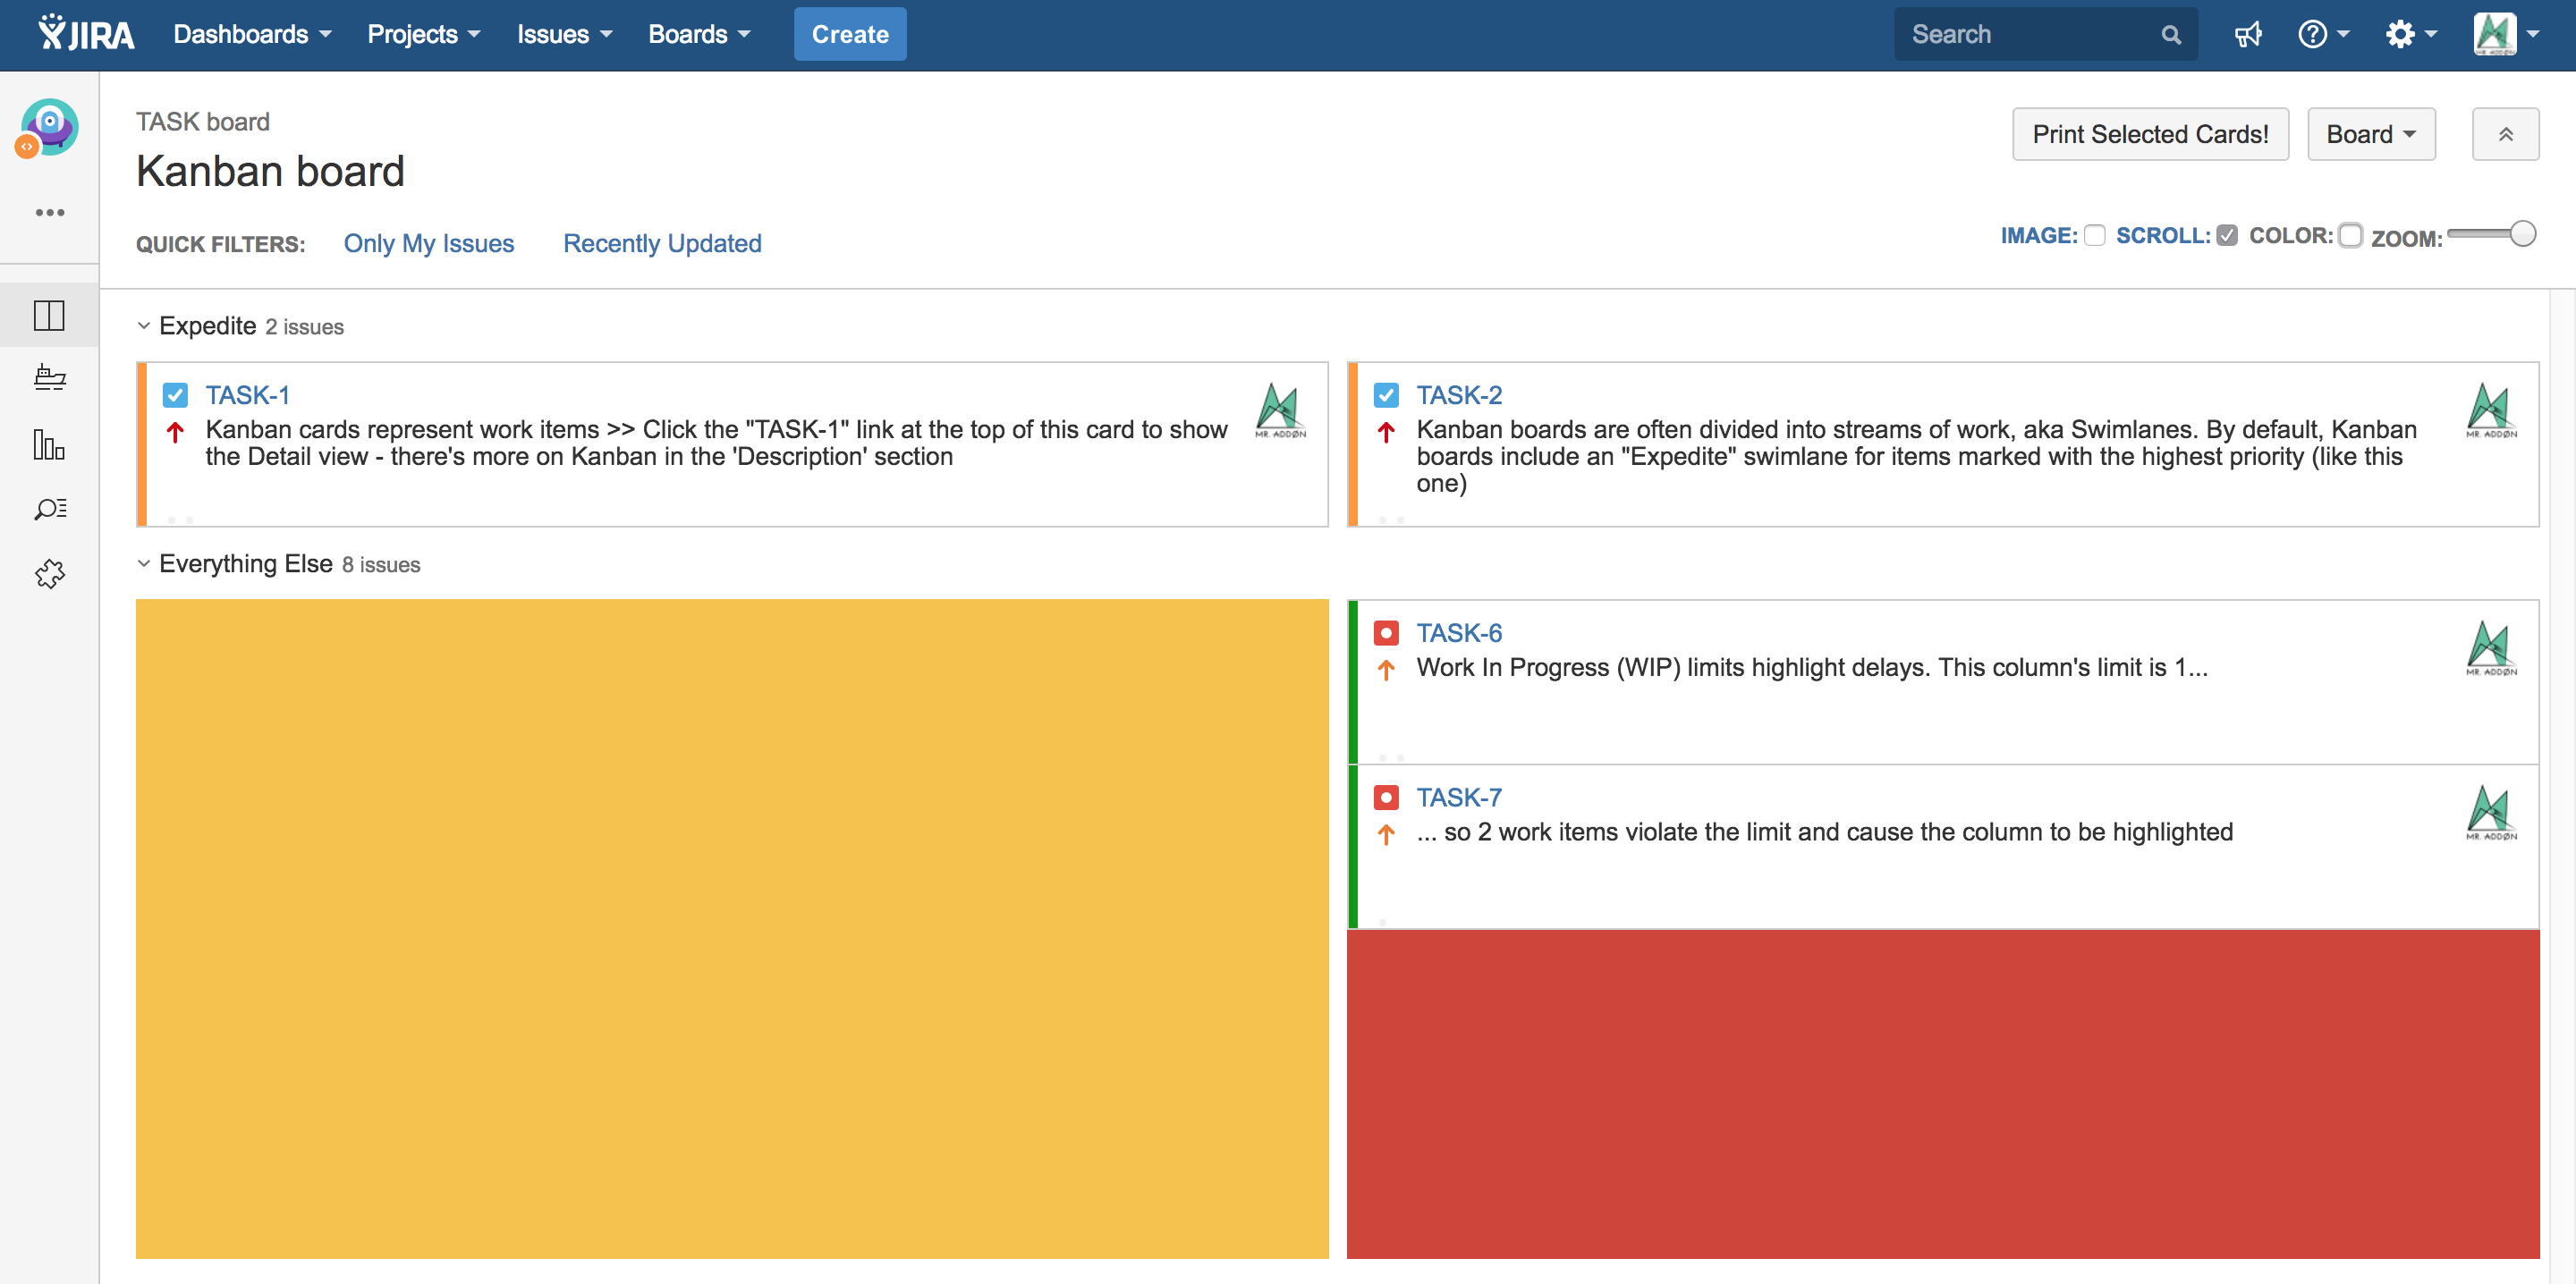This screenshot has width=2576, height=1284.
Task: Enable the COLOR checkbox
Action: tap(2350, 236)
